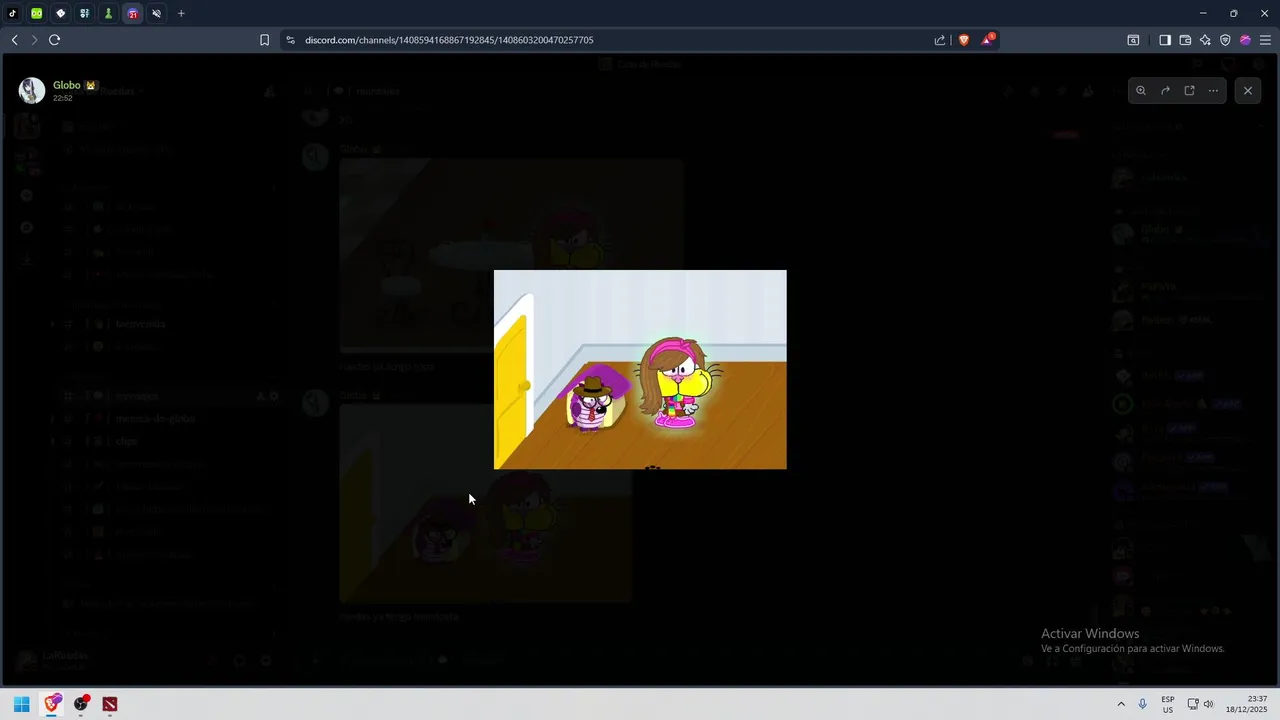Open the three-dots more options menu

click(x=1213, y=90)
